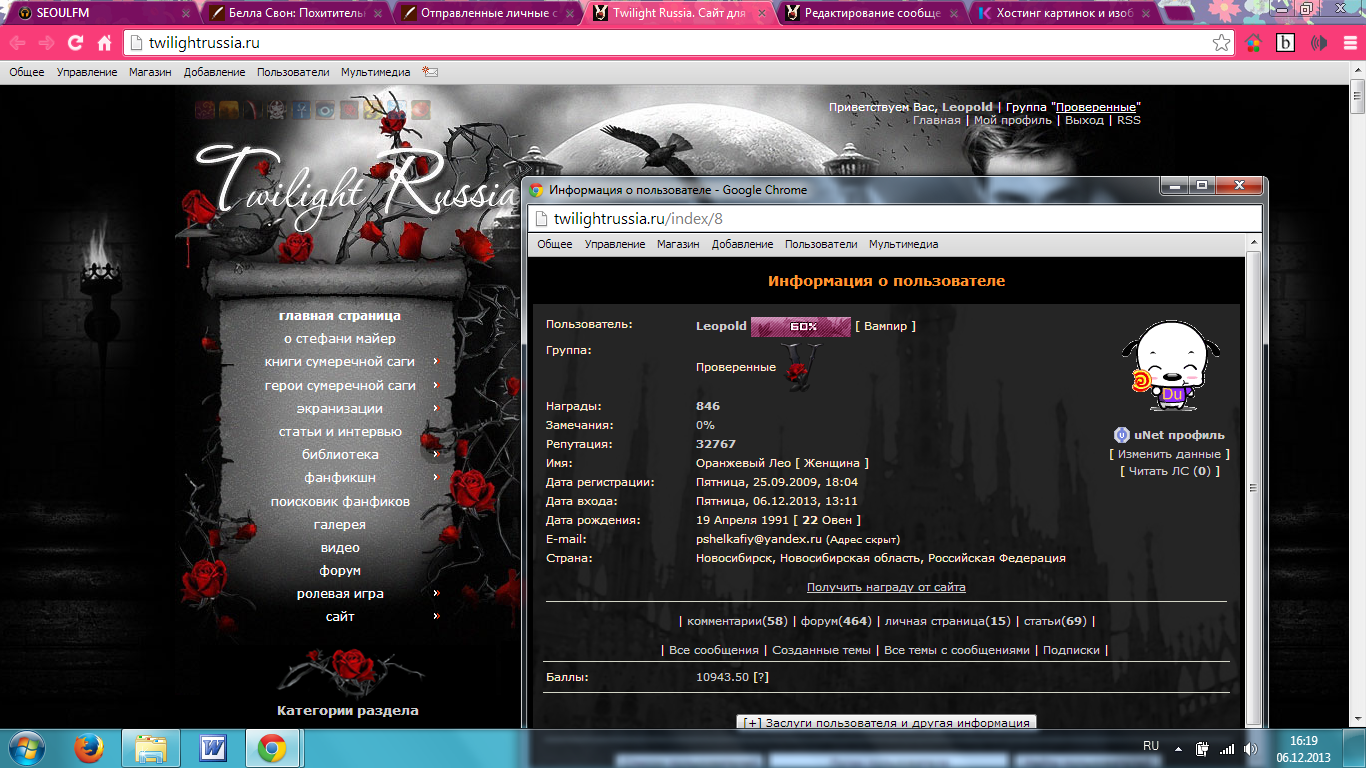Viewport: 1366px width, 768px height.
Task: Open Пользователи menu in the popup window
Action: click(821, 244)
